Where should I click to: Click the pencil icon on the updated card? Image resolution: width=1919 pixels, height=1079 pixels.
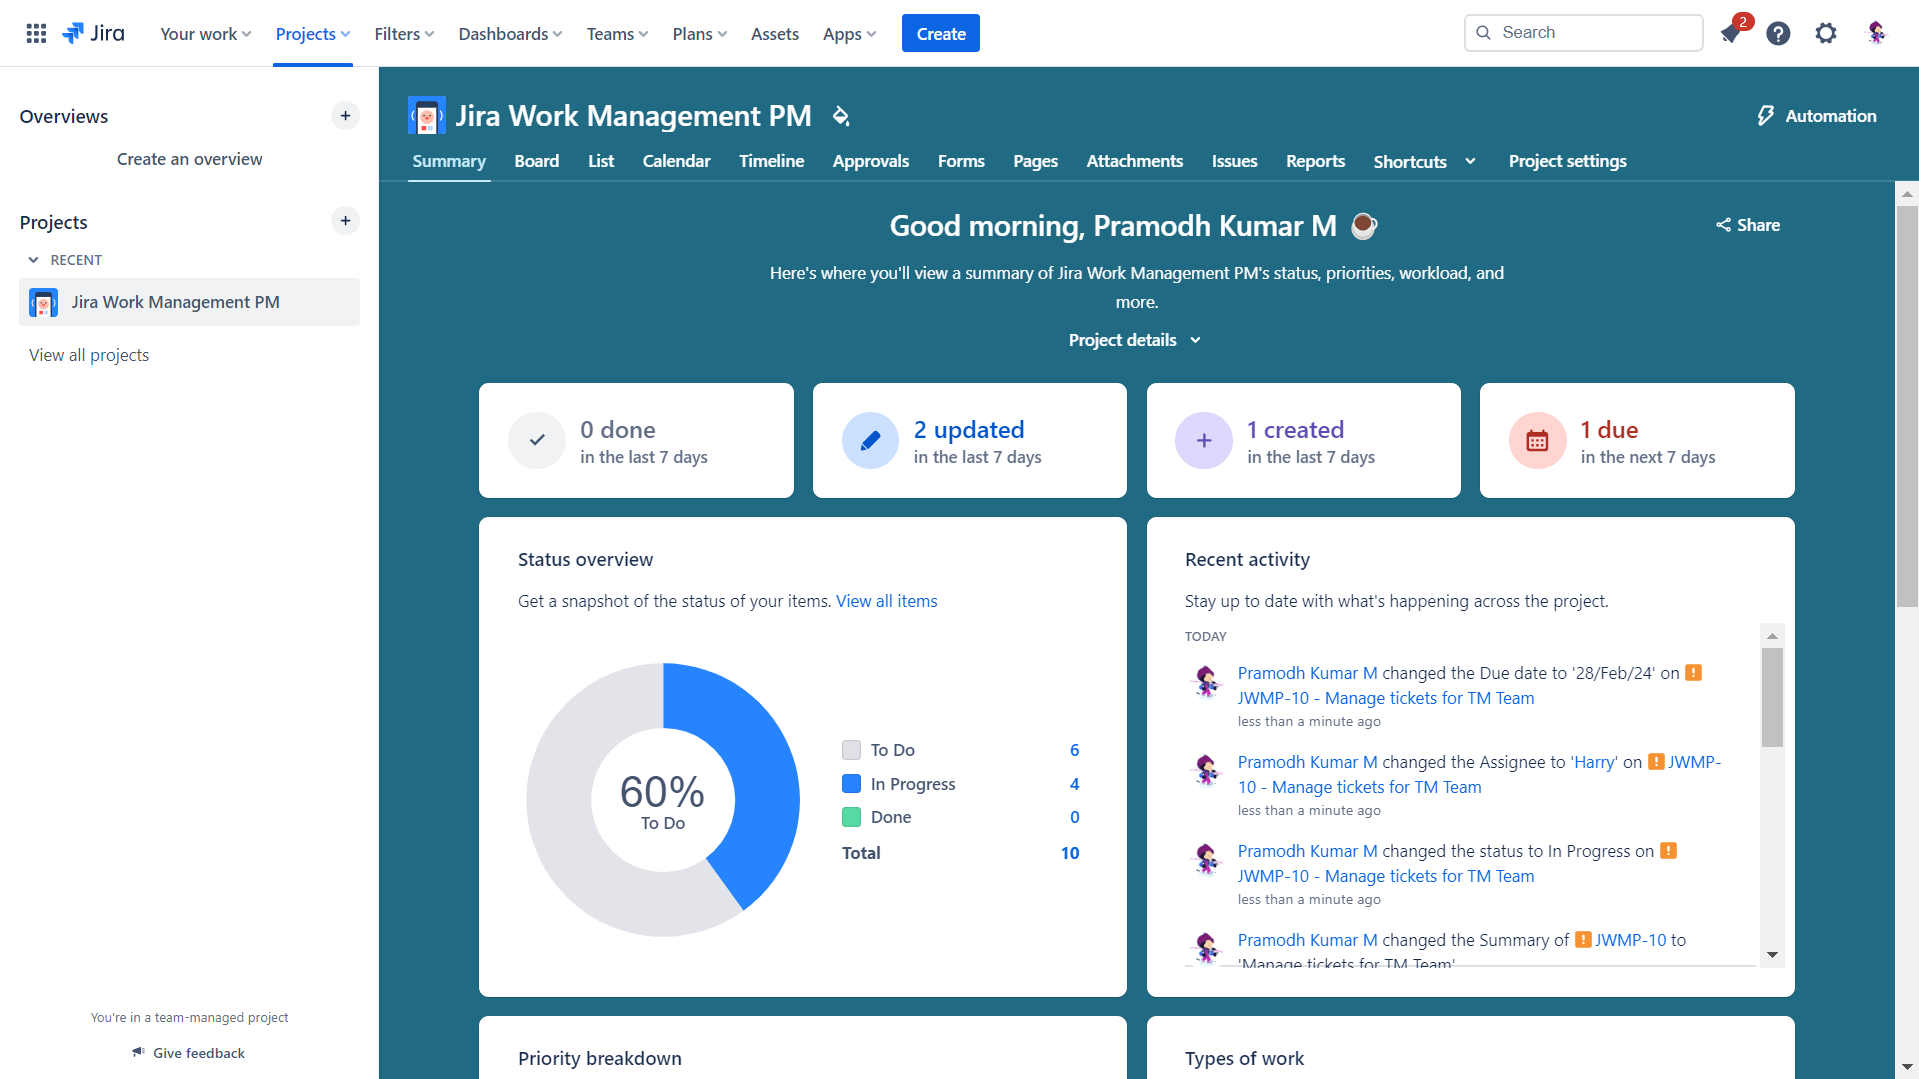tap(871, 440)
